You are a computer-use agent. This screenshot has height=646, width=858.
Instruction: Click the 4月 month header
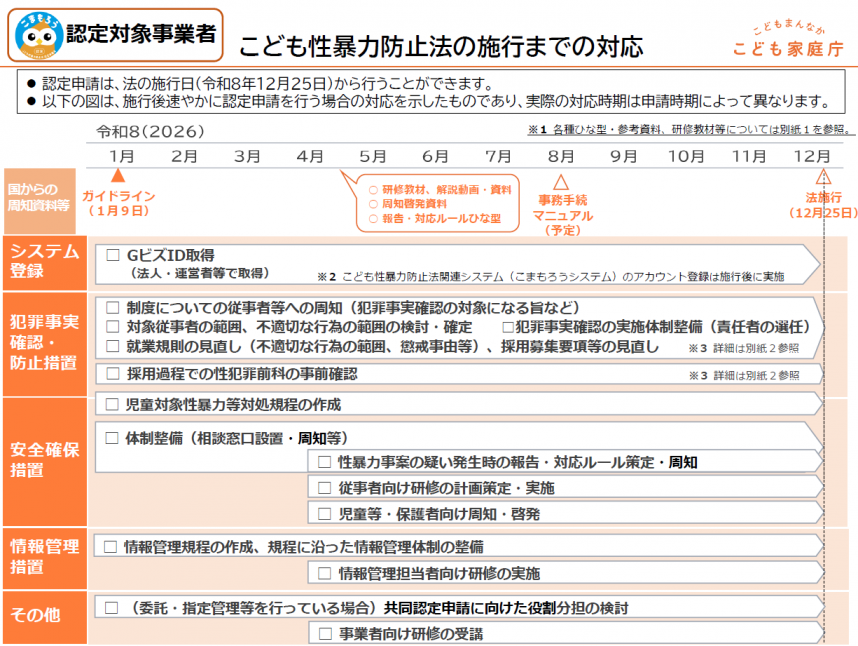310,156
